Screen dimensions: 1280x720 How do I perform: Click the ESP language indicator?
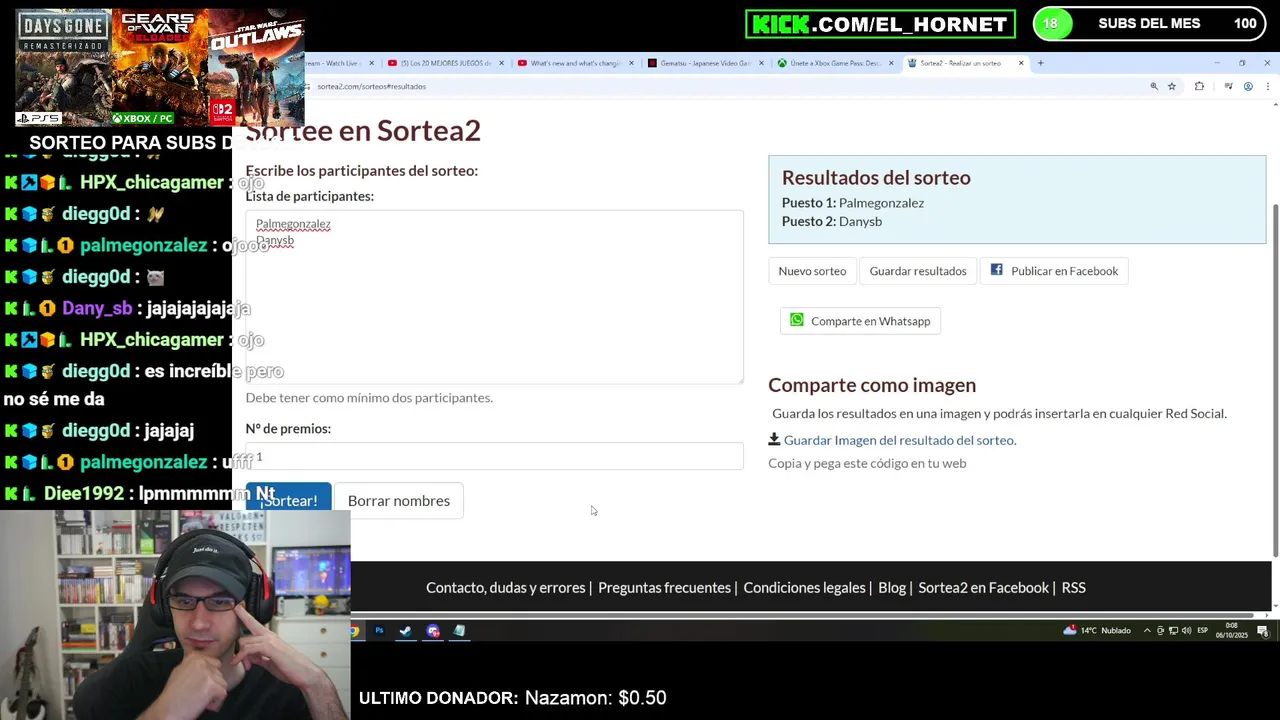tap(1202, 630)
